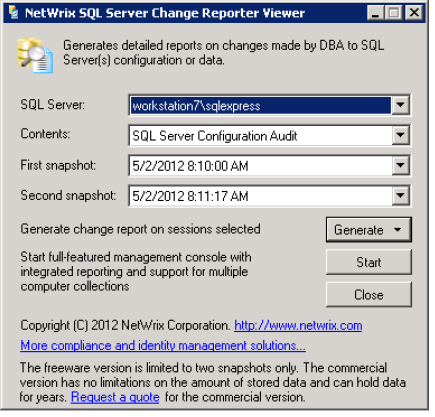Click the Request a quote link
The image size is (435, 417).
(x=115, y=397)
